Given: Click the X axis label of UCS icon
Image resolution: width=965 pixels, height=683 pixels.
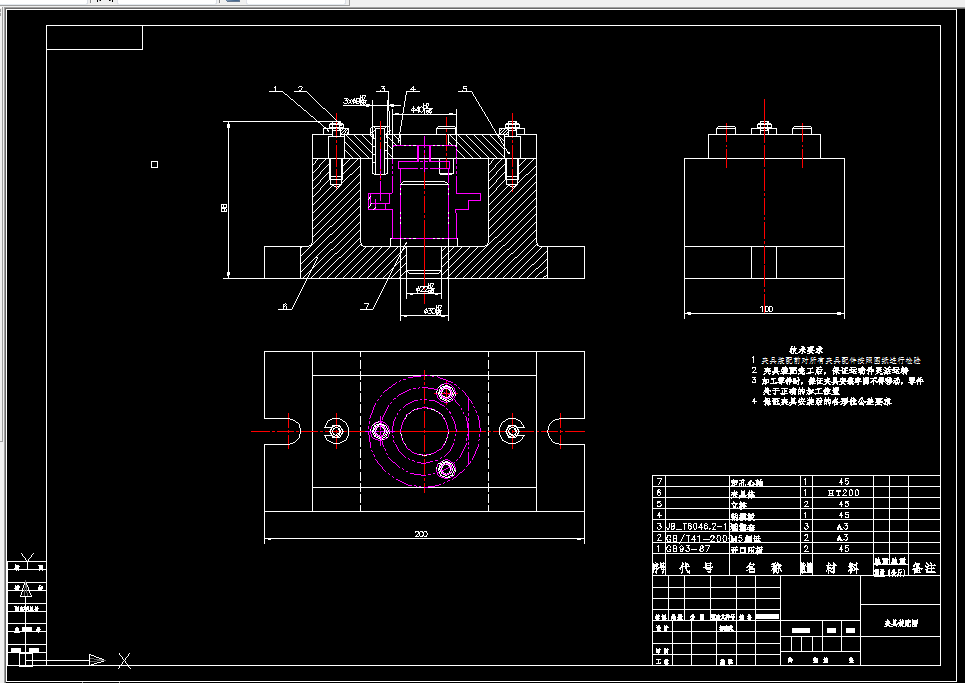Looking at the screenshot, I should (124, 661).
